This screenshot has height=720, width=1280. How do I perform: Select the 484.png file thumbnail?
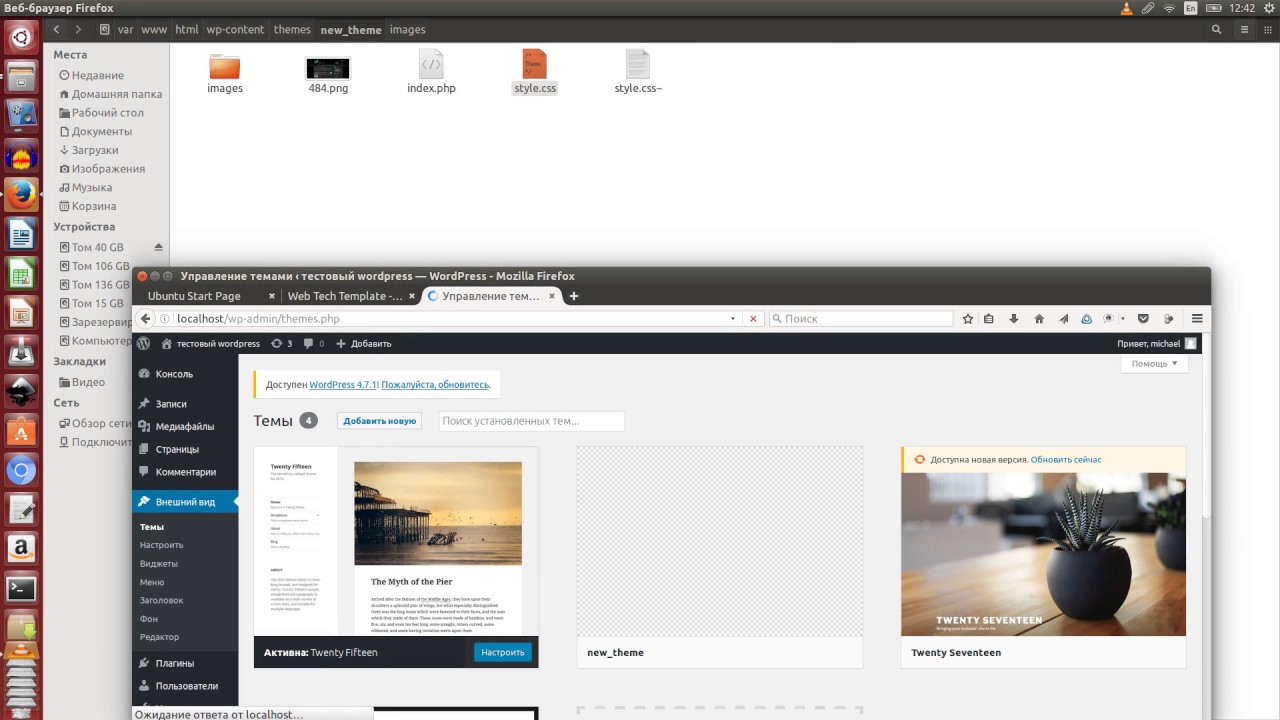click(328, 68)
